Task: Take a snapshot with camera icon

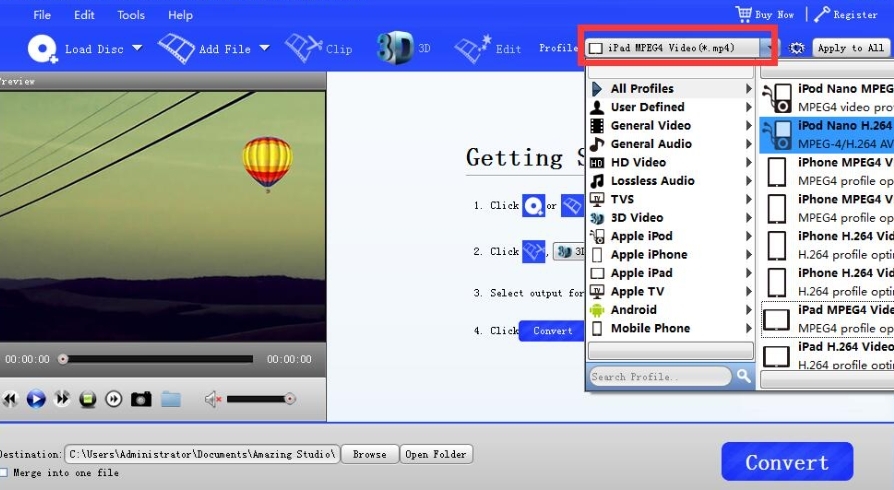Action: click(x=141, y=399)
